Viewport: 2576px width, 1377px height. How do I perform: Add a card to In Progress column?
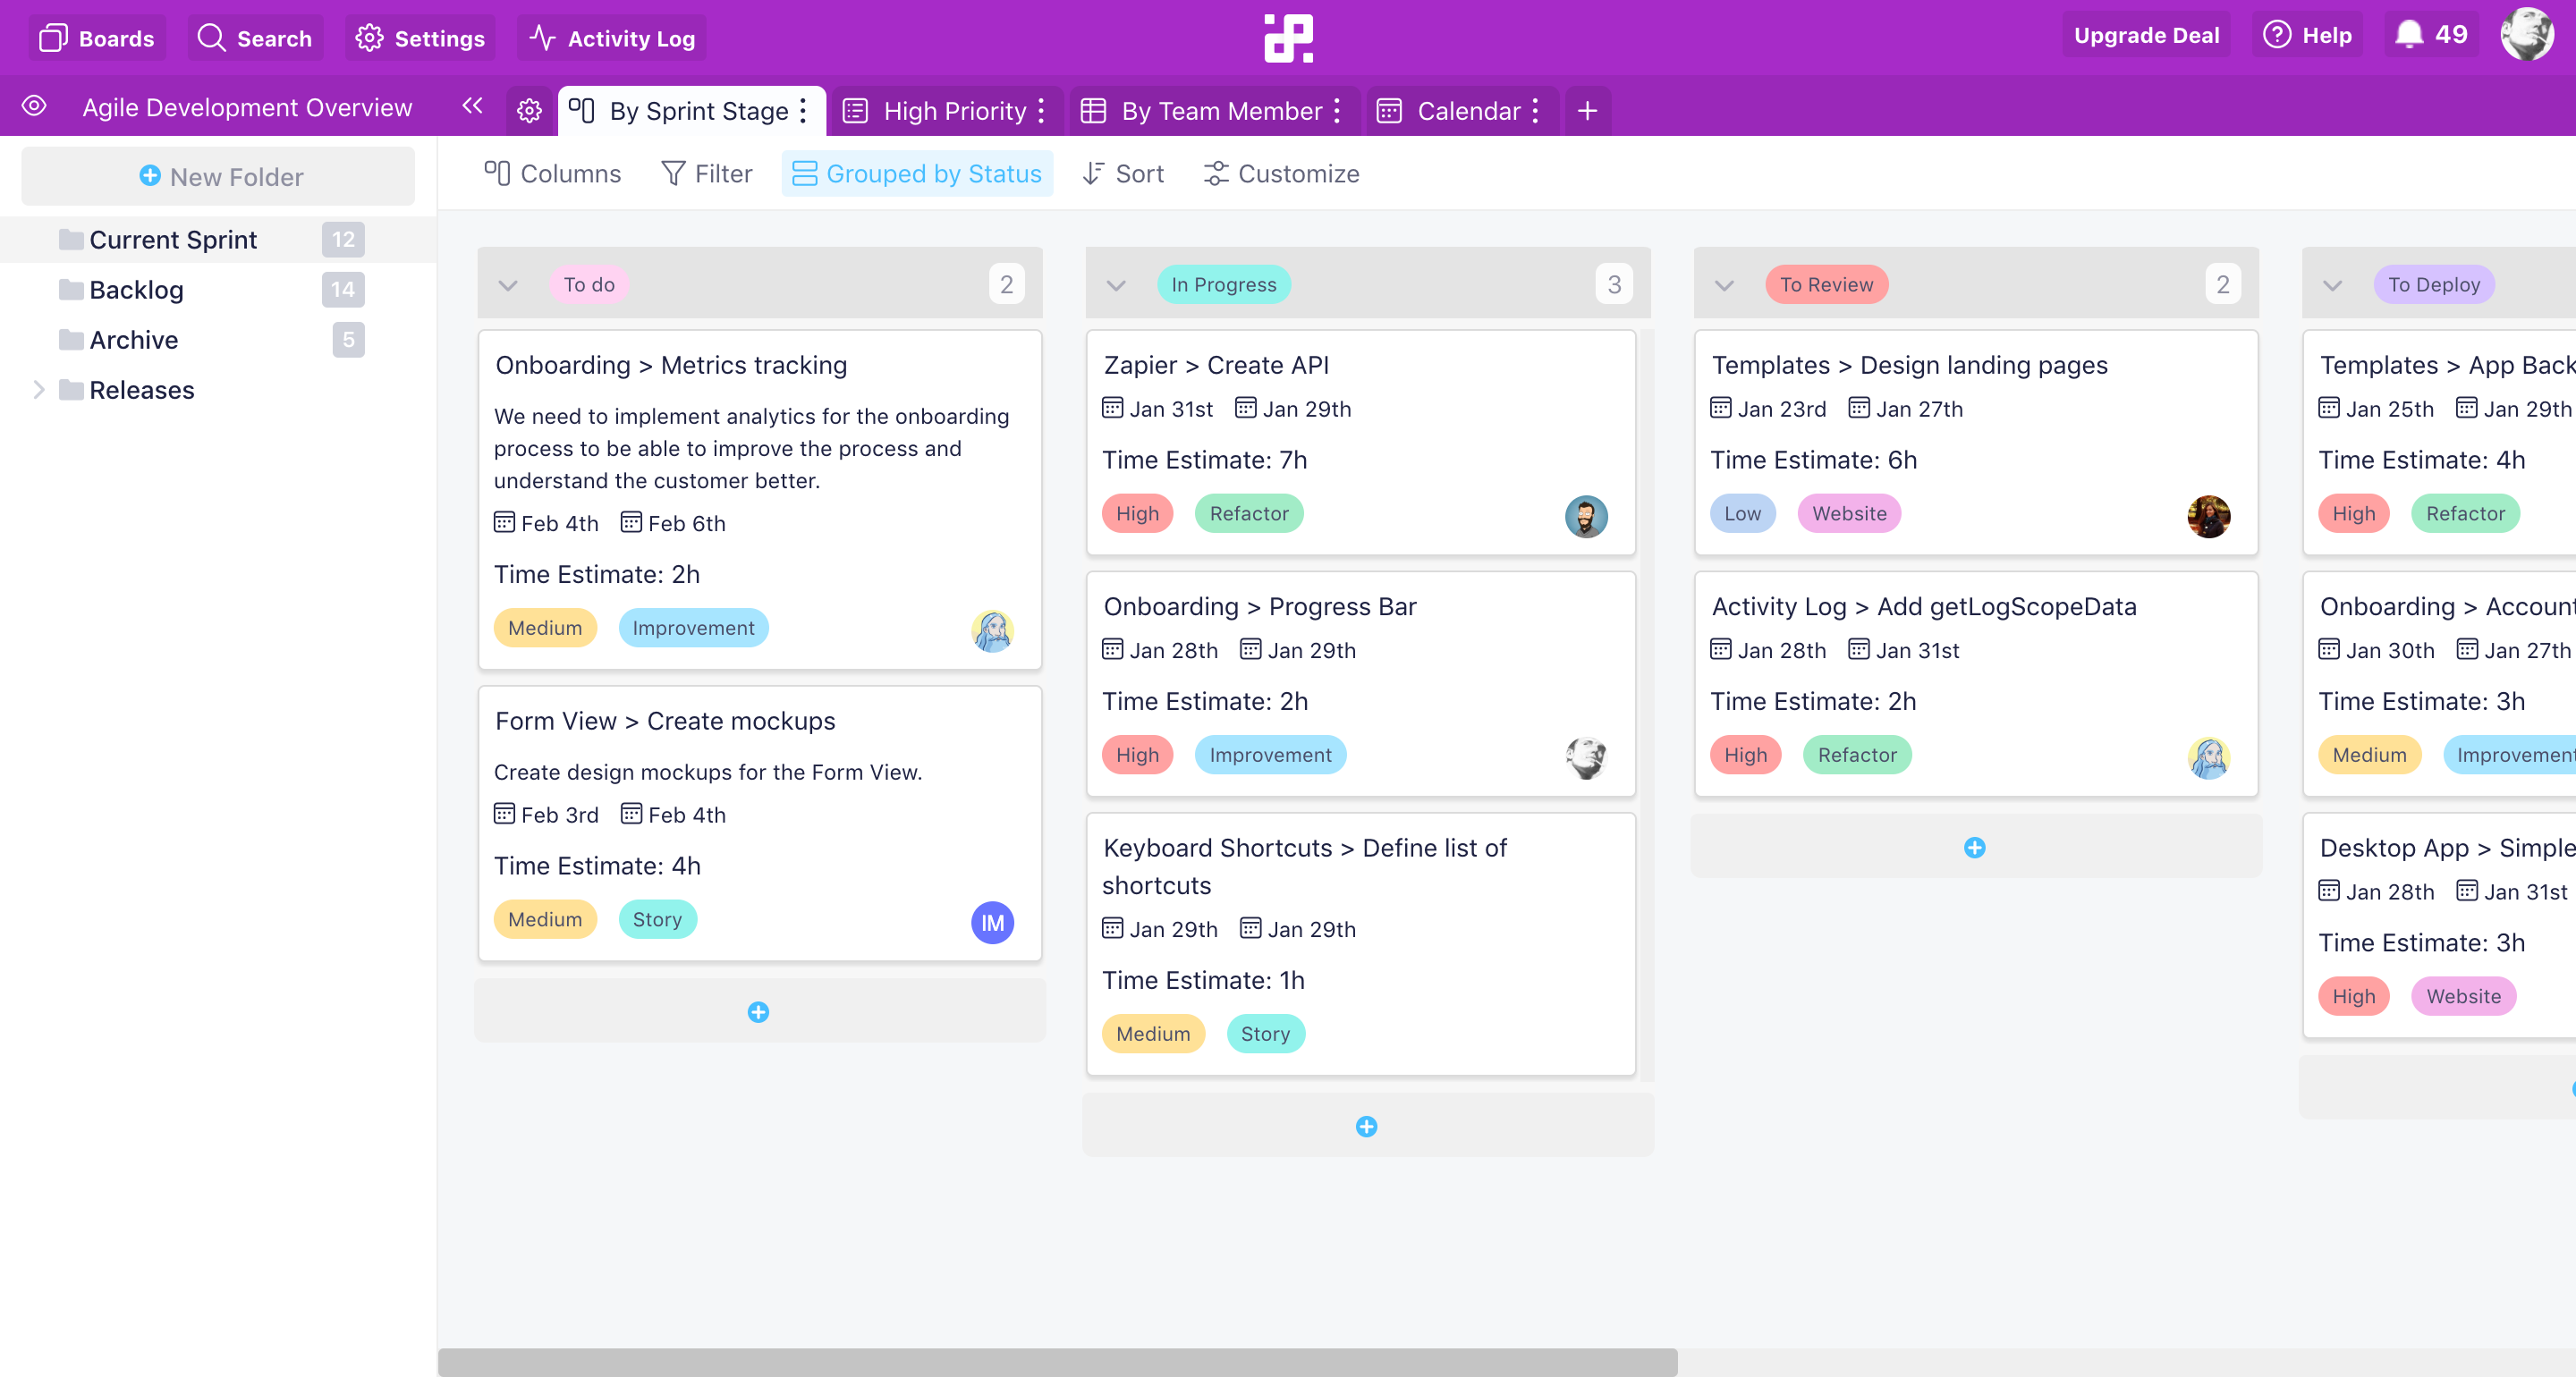tap(1367, 1126)
